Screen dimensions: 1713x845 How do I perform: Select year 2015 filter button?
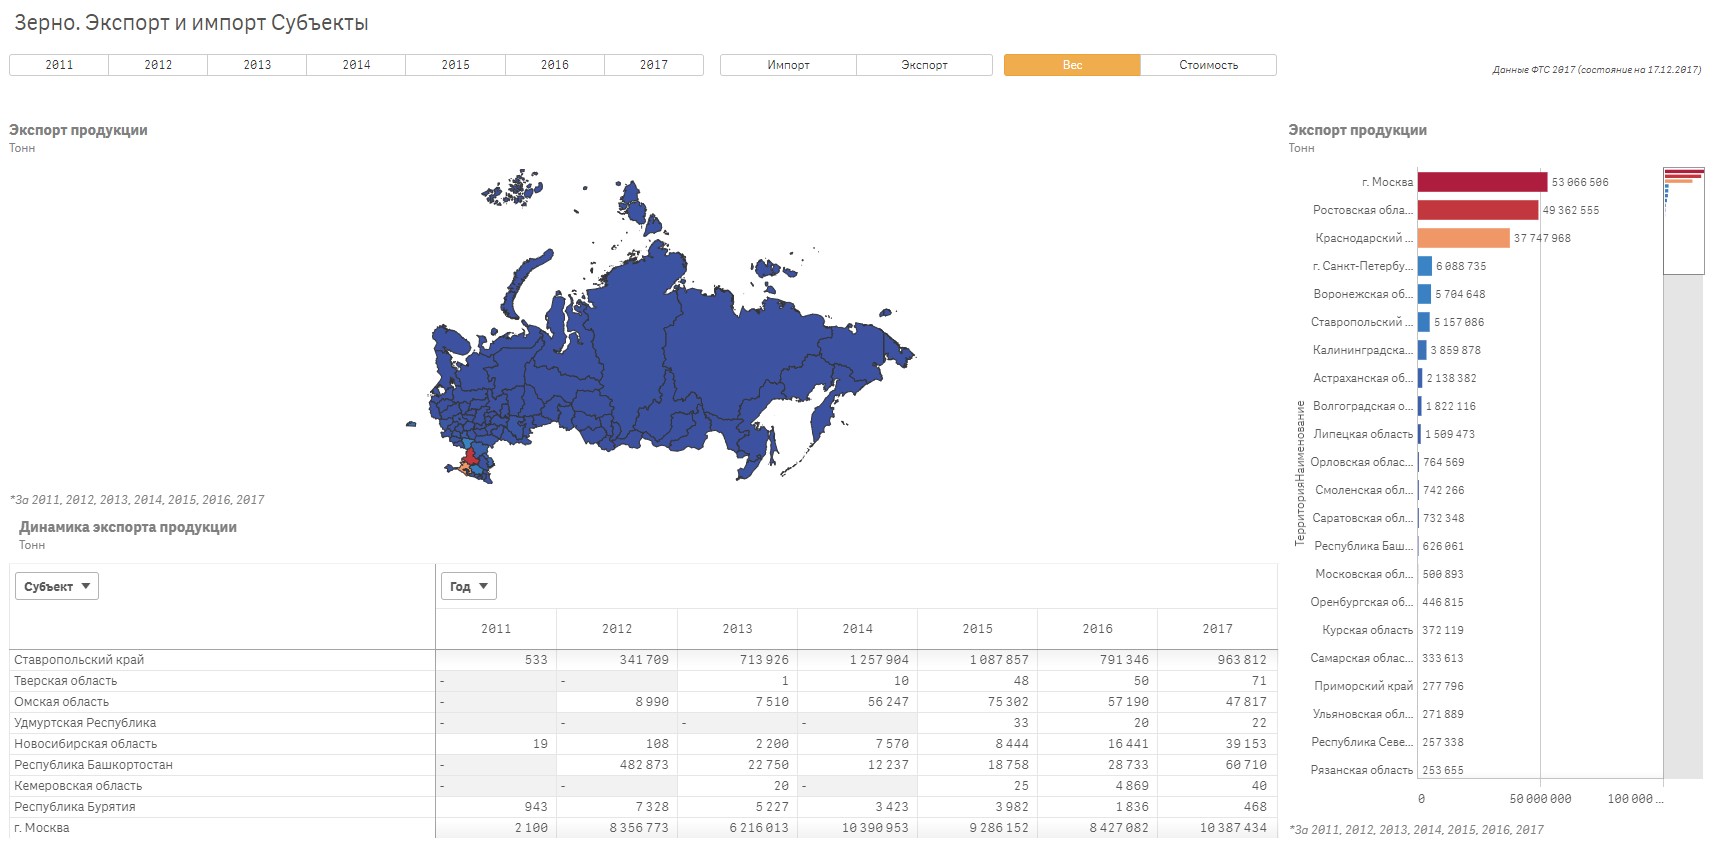456,65
